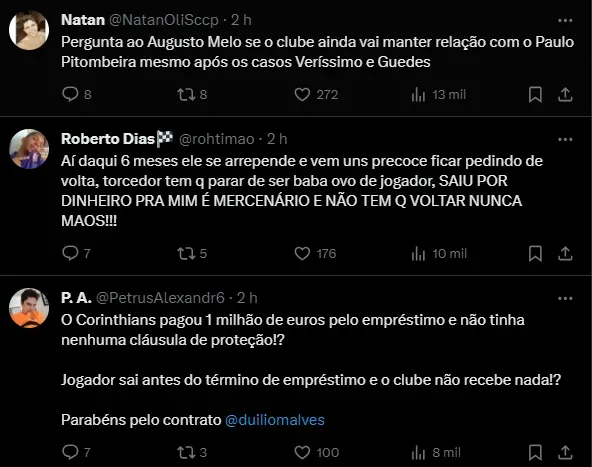The height and width of the screenshot is (467, 592).
Task: Like P. A.'s tweet with 100 likes
Action: [302, 452]
